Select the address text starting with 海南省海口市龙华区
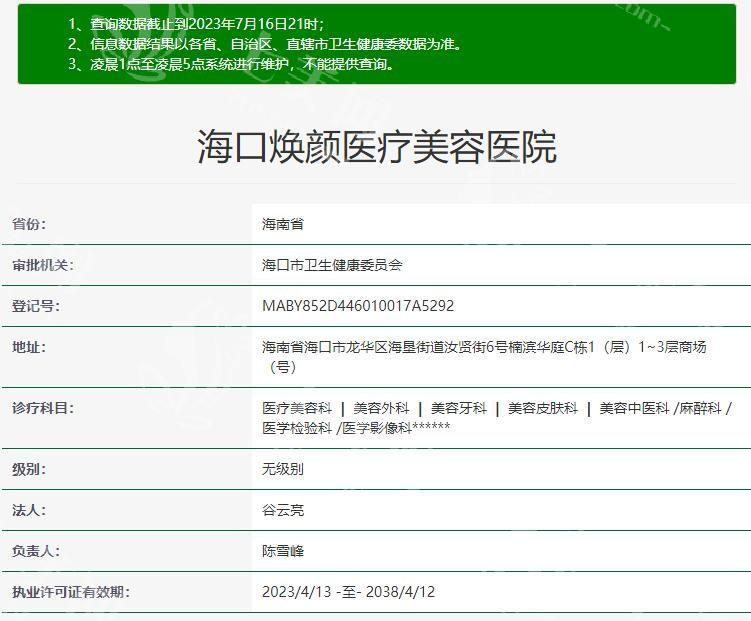The width and height of the screenshot is (751, 621). coord(483,347)
